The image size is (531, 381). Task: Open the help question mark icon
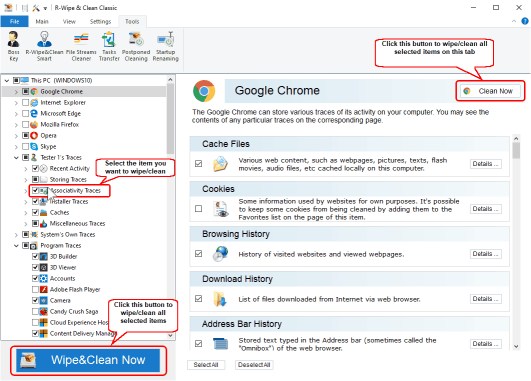(525, 21)
